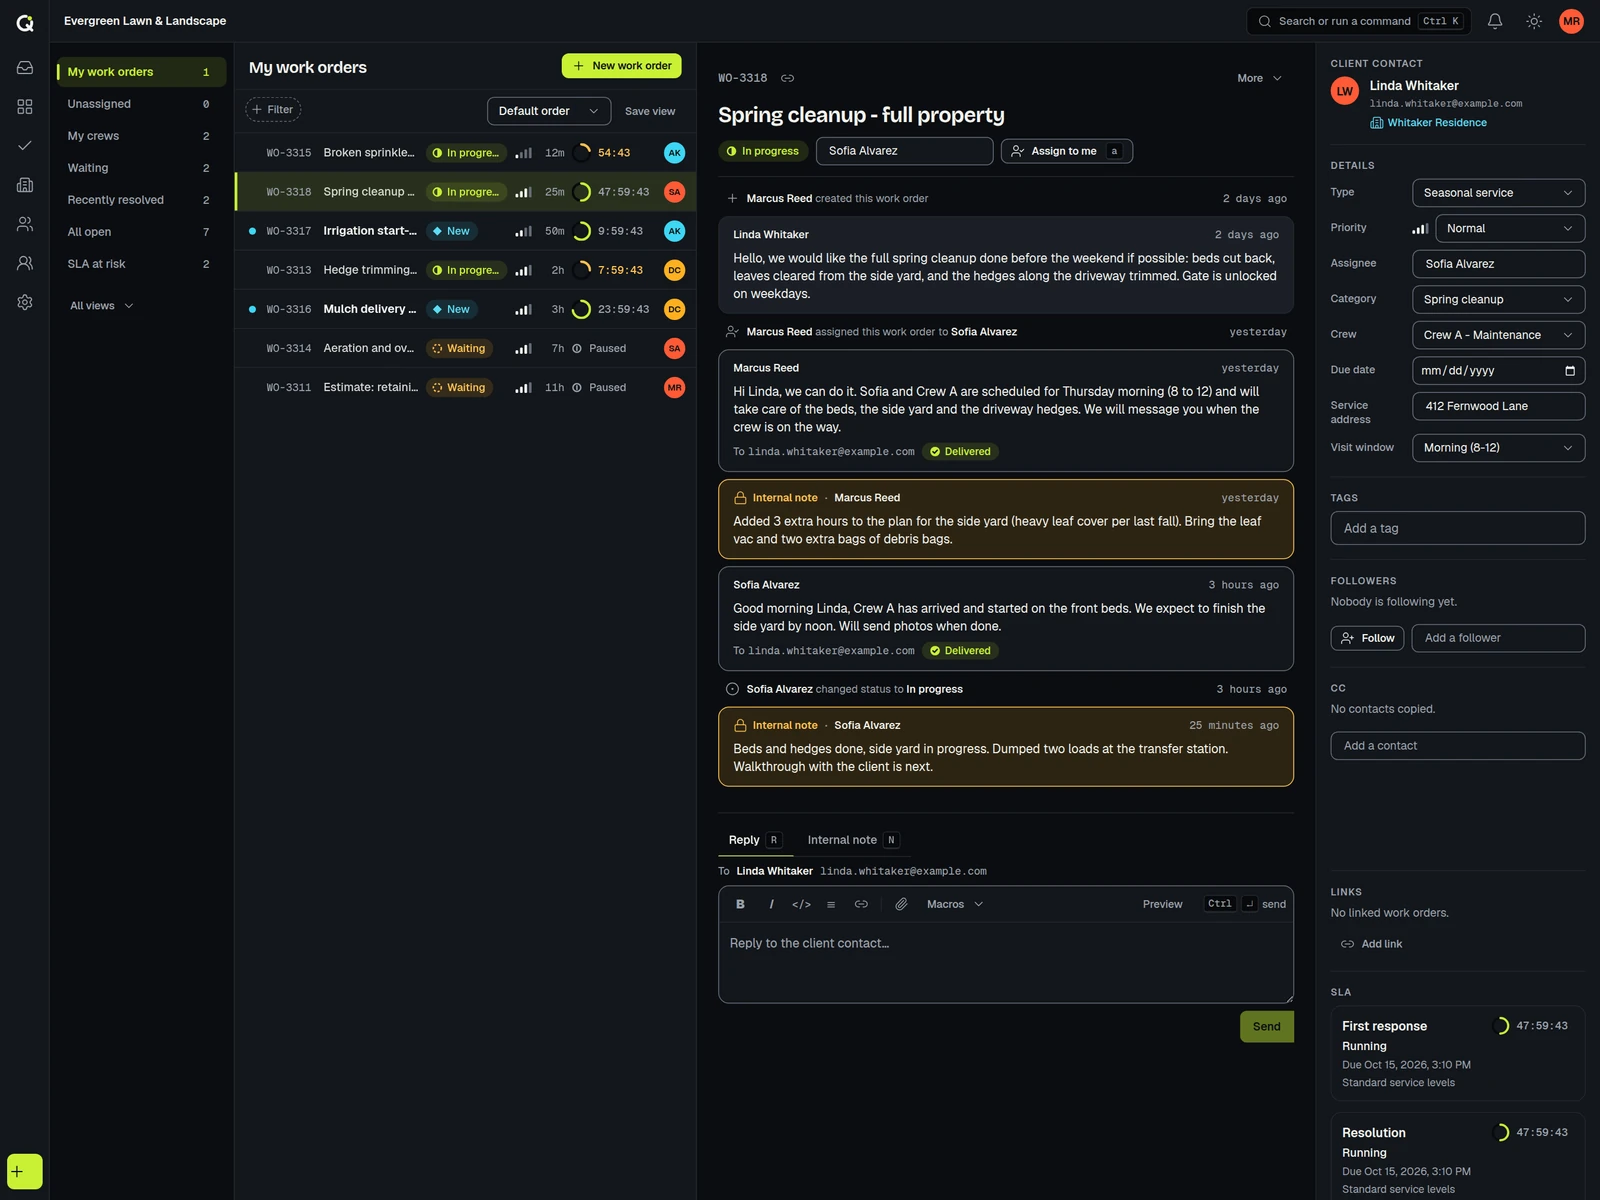Open the Macros dropdown
This screenshot has height=1200, width=1600.
(955, 904)
